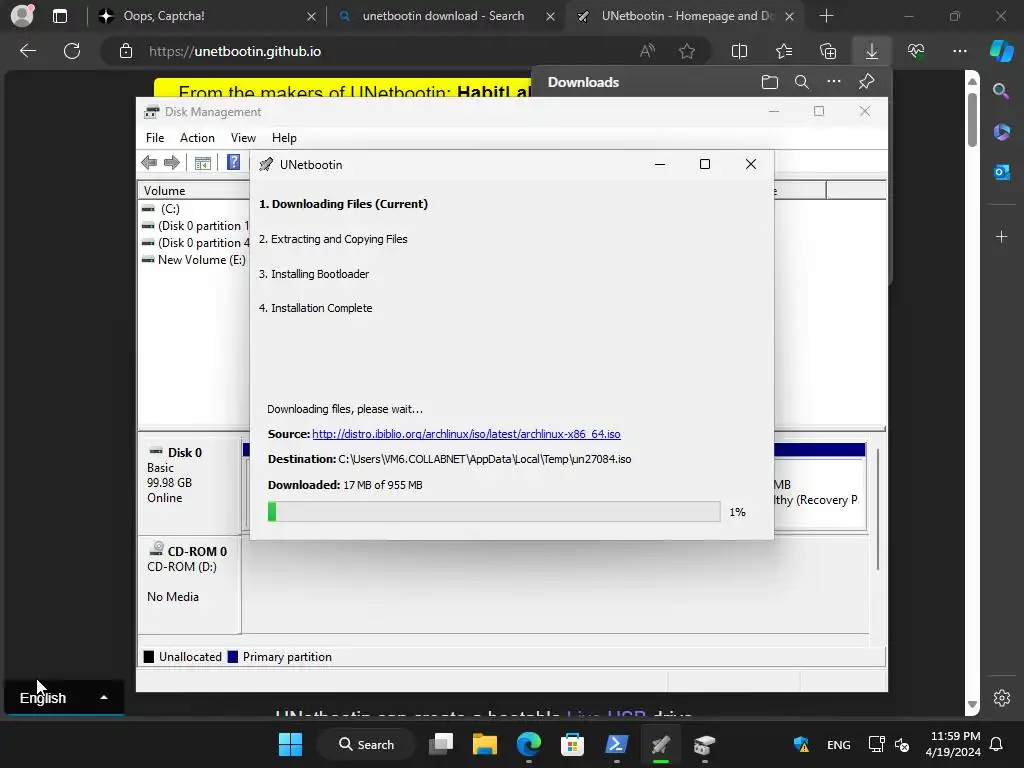Open Windows Start menu
Viewport: 1024px width, 768px height.
click(x=290, y=744)
